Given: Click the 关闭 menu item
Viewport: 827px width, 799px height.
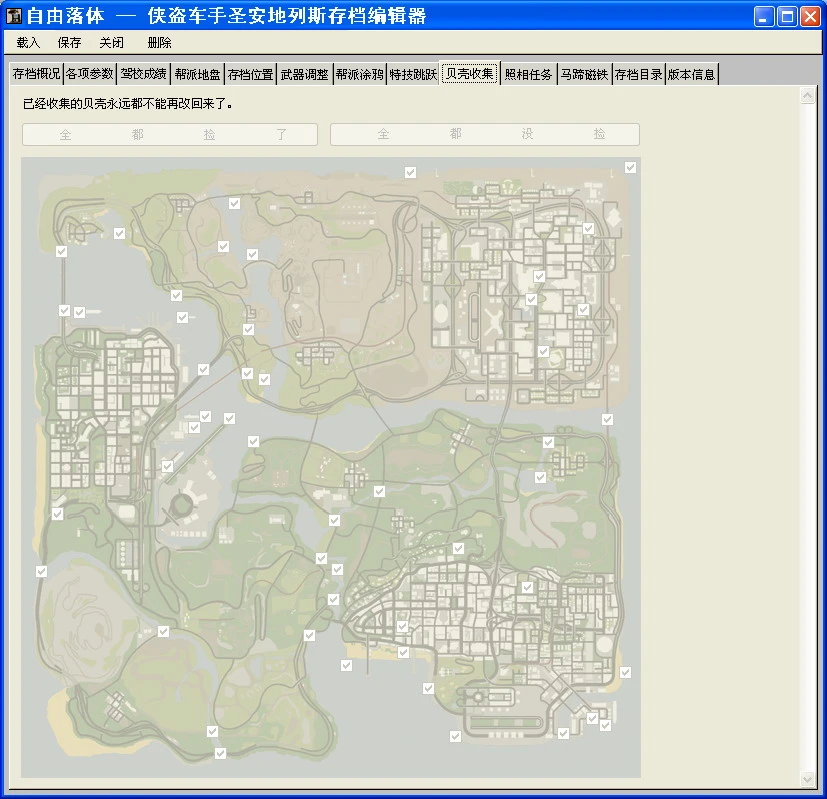Looking at the screenshot, I should point(111,43).
